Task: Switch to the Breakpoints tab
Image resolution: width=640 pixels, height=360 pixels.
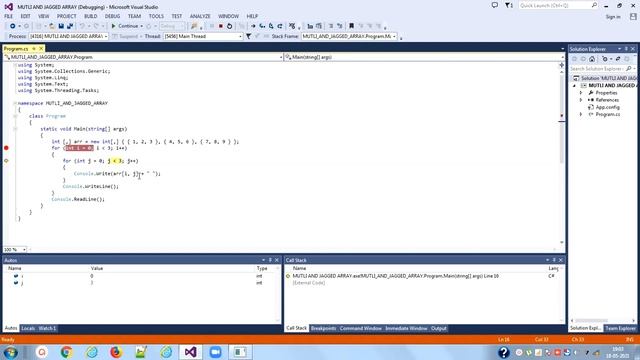Action: [323, 328]
